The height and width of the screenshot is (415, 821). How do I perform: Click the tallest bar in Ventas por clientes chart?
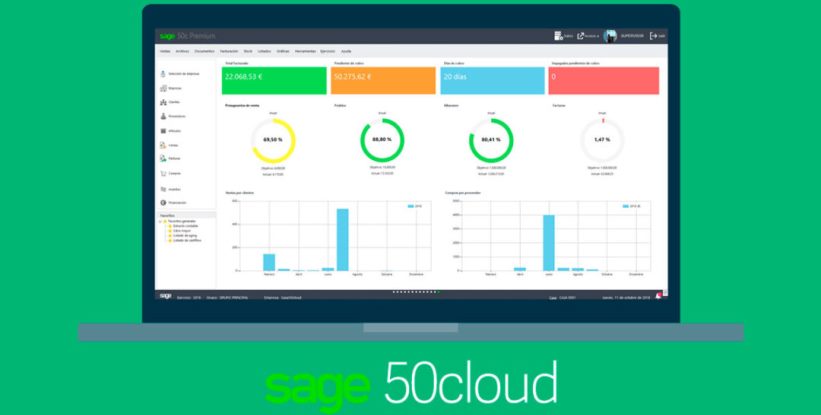pyautogui.click(x=342, y=240)
